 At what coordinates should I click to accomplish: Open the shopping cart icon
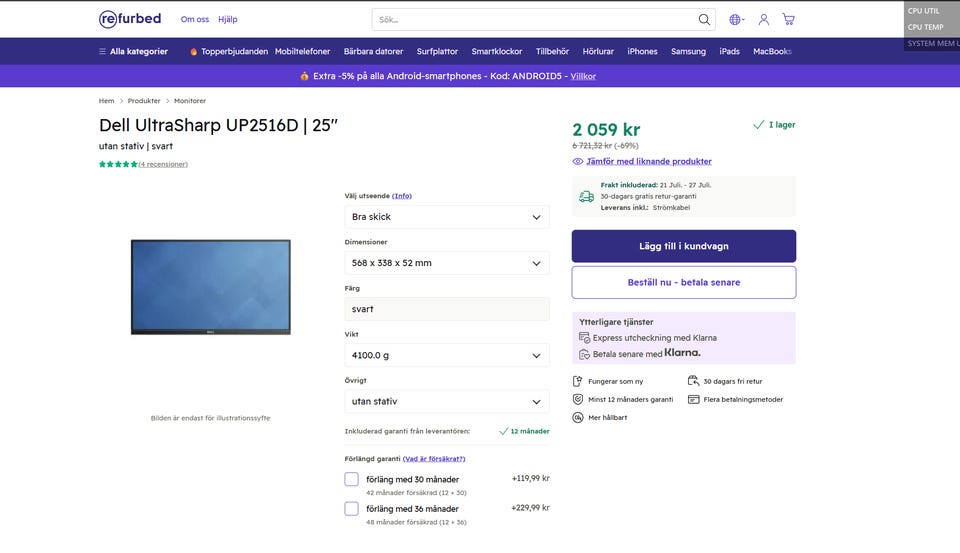(x=789, y=20)
